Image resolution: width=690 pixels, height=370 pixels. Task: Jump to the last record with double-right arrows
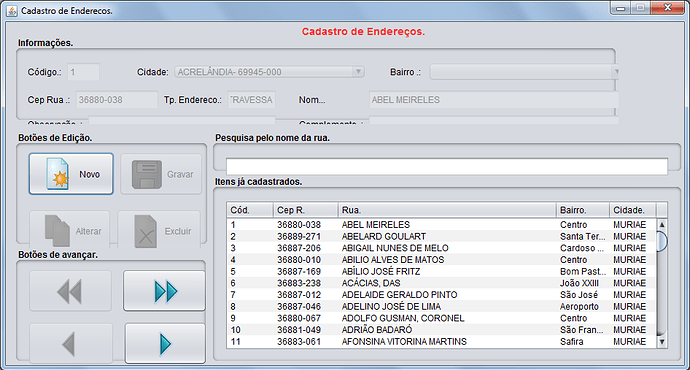164,291
